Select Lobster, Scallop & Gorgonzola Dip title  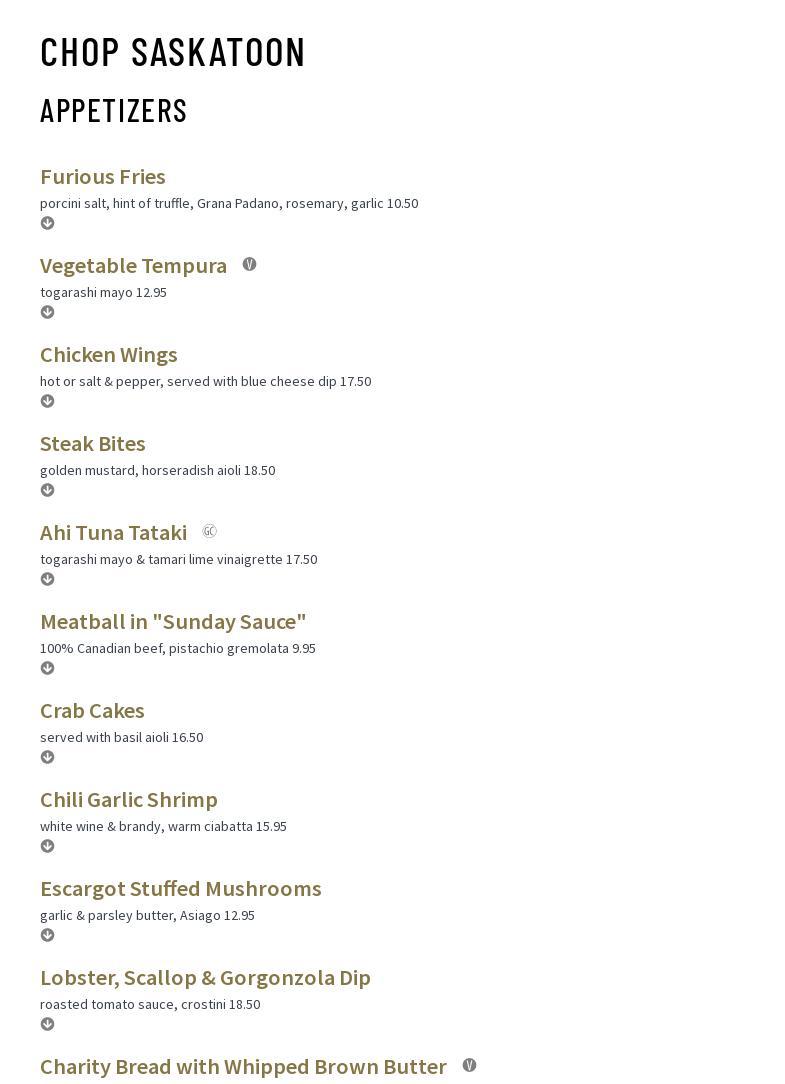[x=205, y=978]
